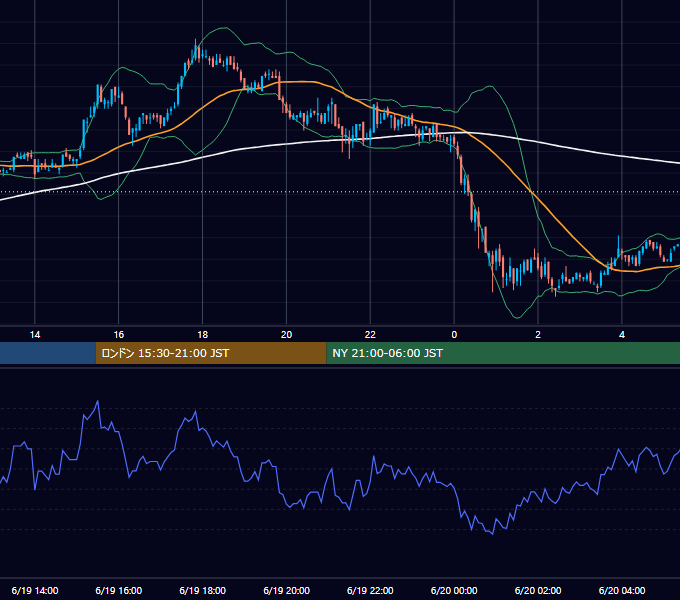Click the 6/19 22:00 date label

(370, 590)
